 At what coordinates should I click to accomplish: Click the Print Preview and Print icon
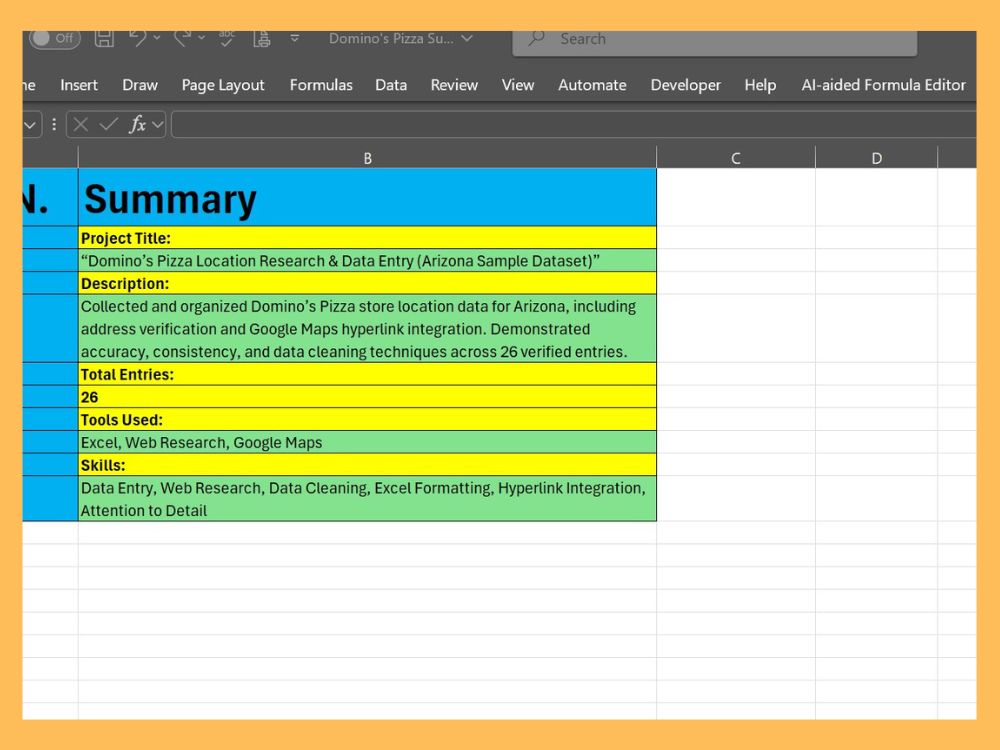pos(261,38)
